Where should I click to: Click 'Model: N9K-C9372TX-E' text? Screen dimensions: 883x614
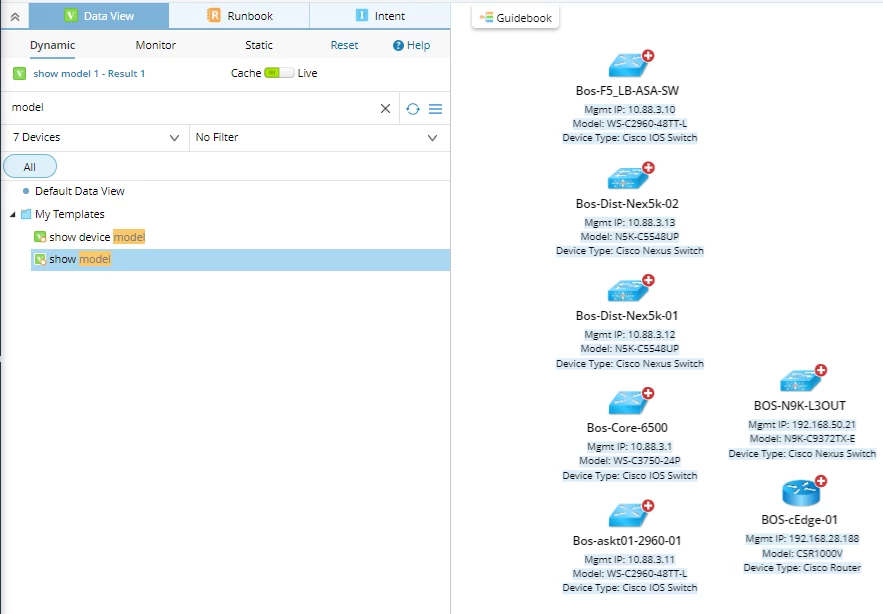click(802, 439)
